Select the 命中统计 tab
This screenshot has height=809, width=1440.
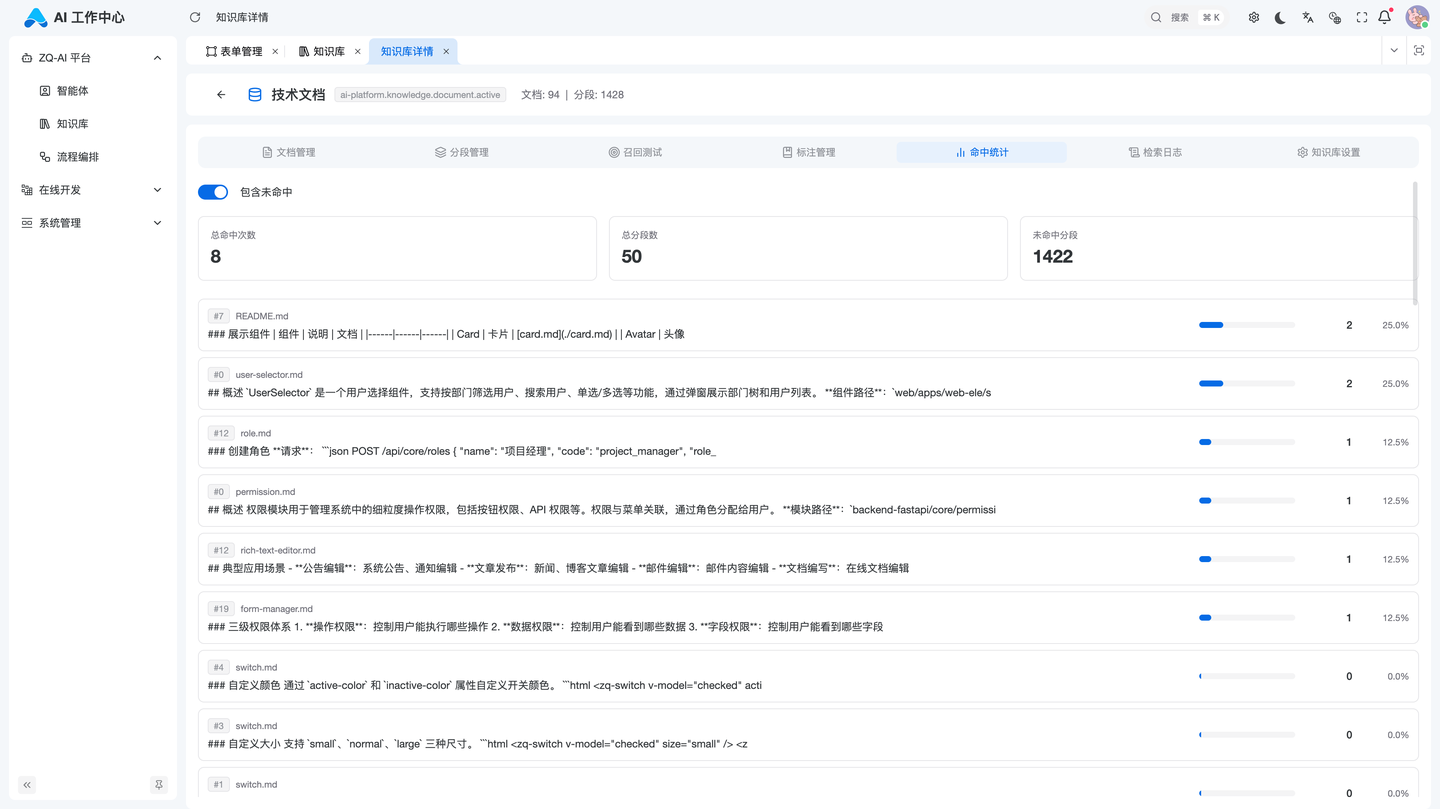coord(982,152)
